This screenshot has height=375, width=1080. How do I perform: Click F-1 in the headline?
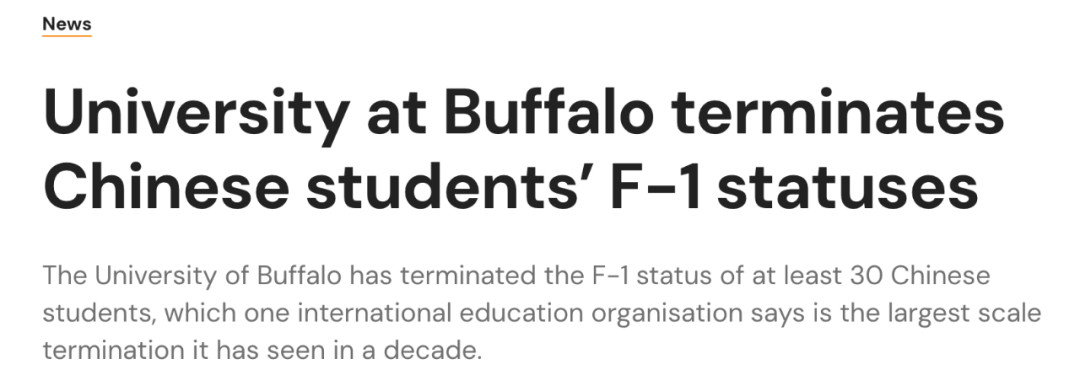pyautogui.click(x=656, y=186)
